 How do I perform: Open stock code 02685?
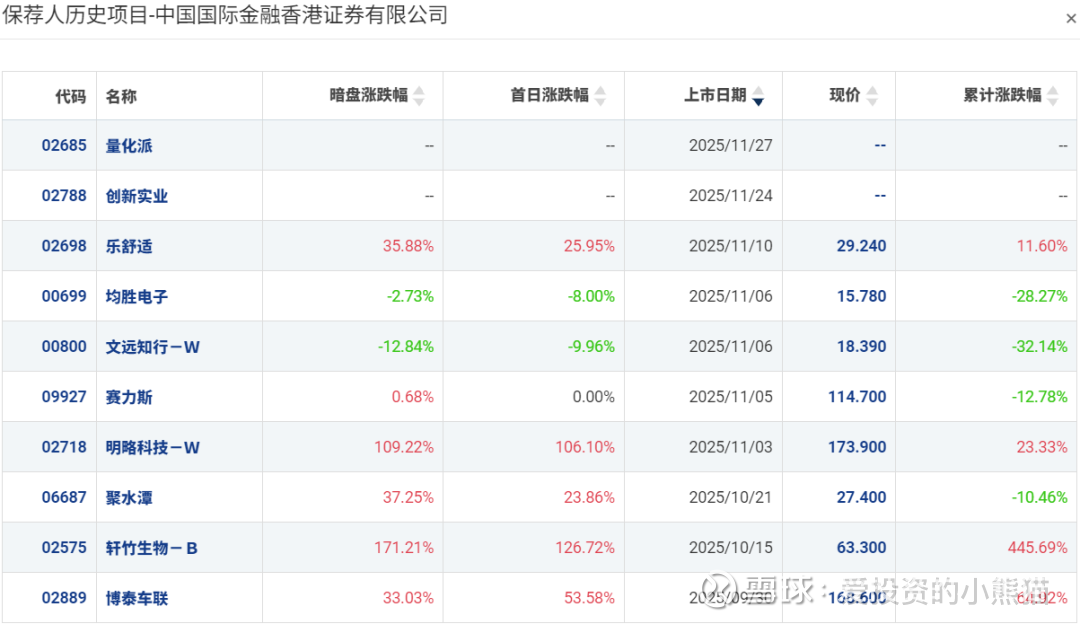[x=64, y=145]
